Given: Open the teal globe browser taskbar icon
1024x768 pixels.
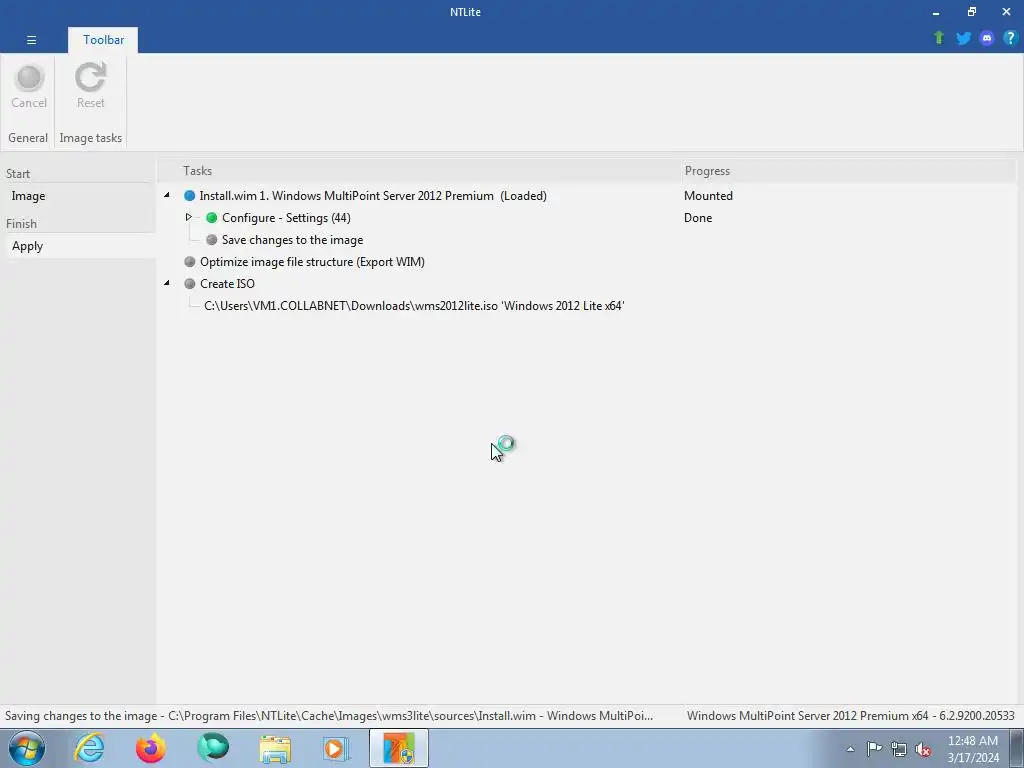Looking at the screenshot, I should click(213, 748).
